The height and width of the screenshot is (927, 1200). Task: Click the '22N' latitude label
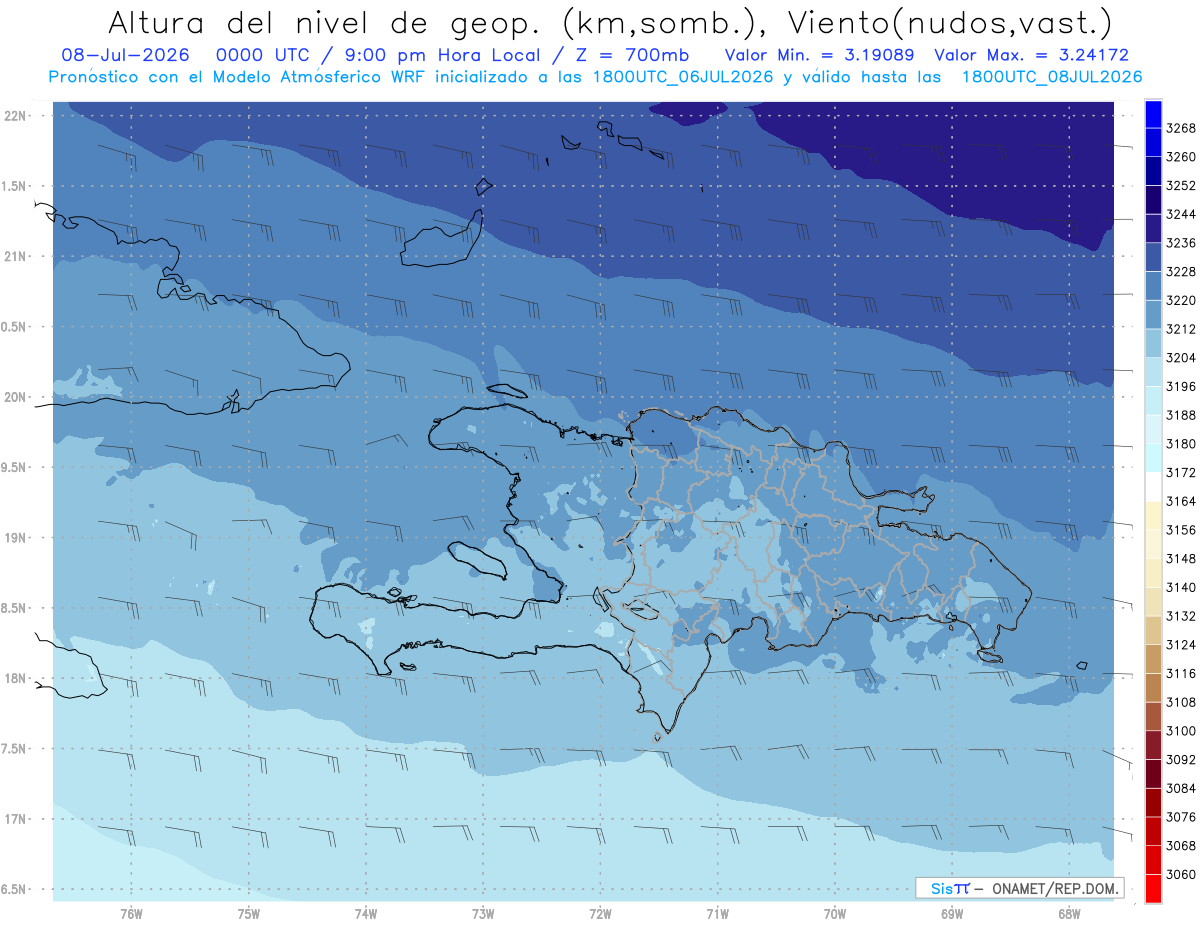(16, 115)
